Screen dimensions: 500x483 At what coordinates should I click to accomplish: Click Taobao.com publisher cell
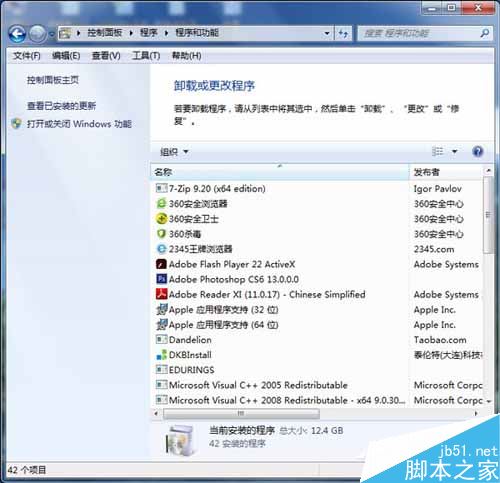tap(440, 340)
